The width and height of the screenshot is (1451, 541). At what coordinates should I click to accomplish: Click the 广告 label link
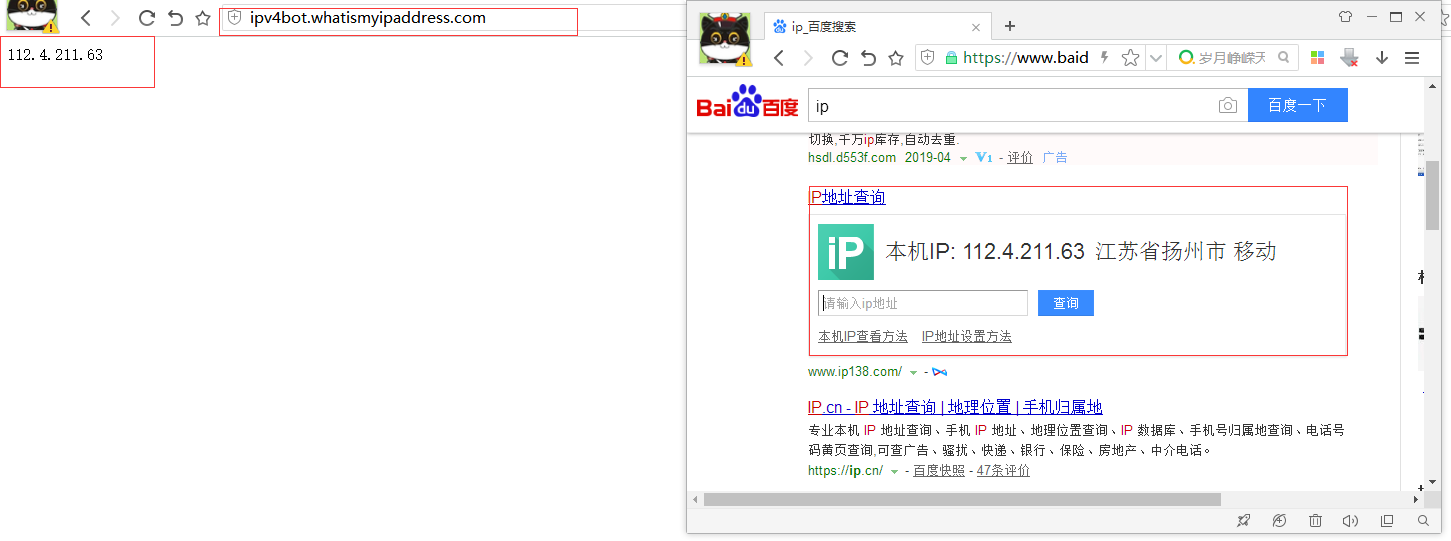pos(1055,157)
